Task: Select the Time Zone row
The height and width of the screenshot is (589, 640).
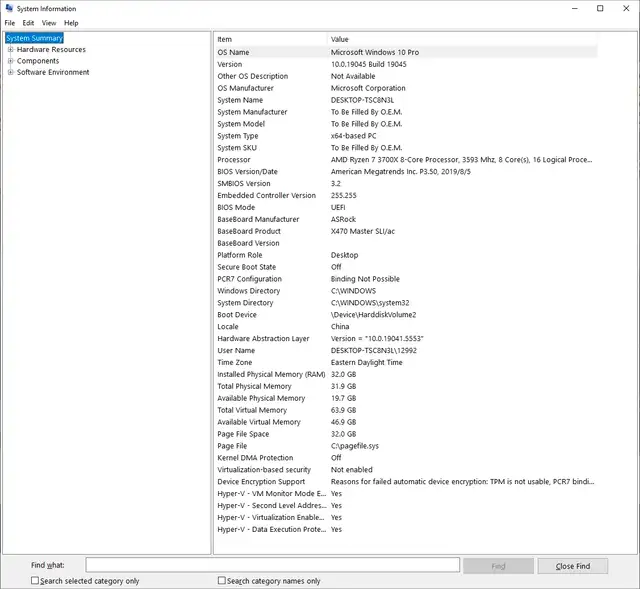Action: pyautogui.click(x=406, y=362)
